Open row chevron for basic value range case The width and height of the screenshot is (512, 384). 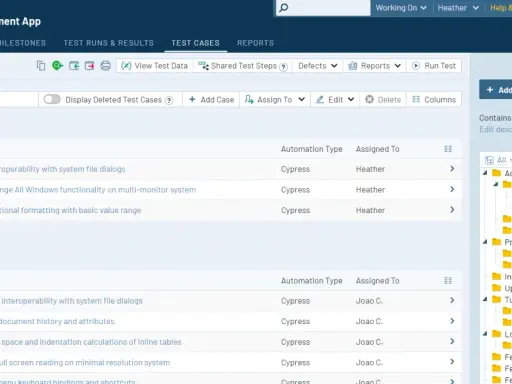(452, 210)
